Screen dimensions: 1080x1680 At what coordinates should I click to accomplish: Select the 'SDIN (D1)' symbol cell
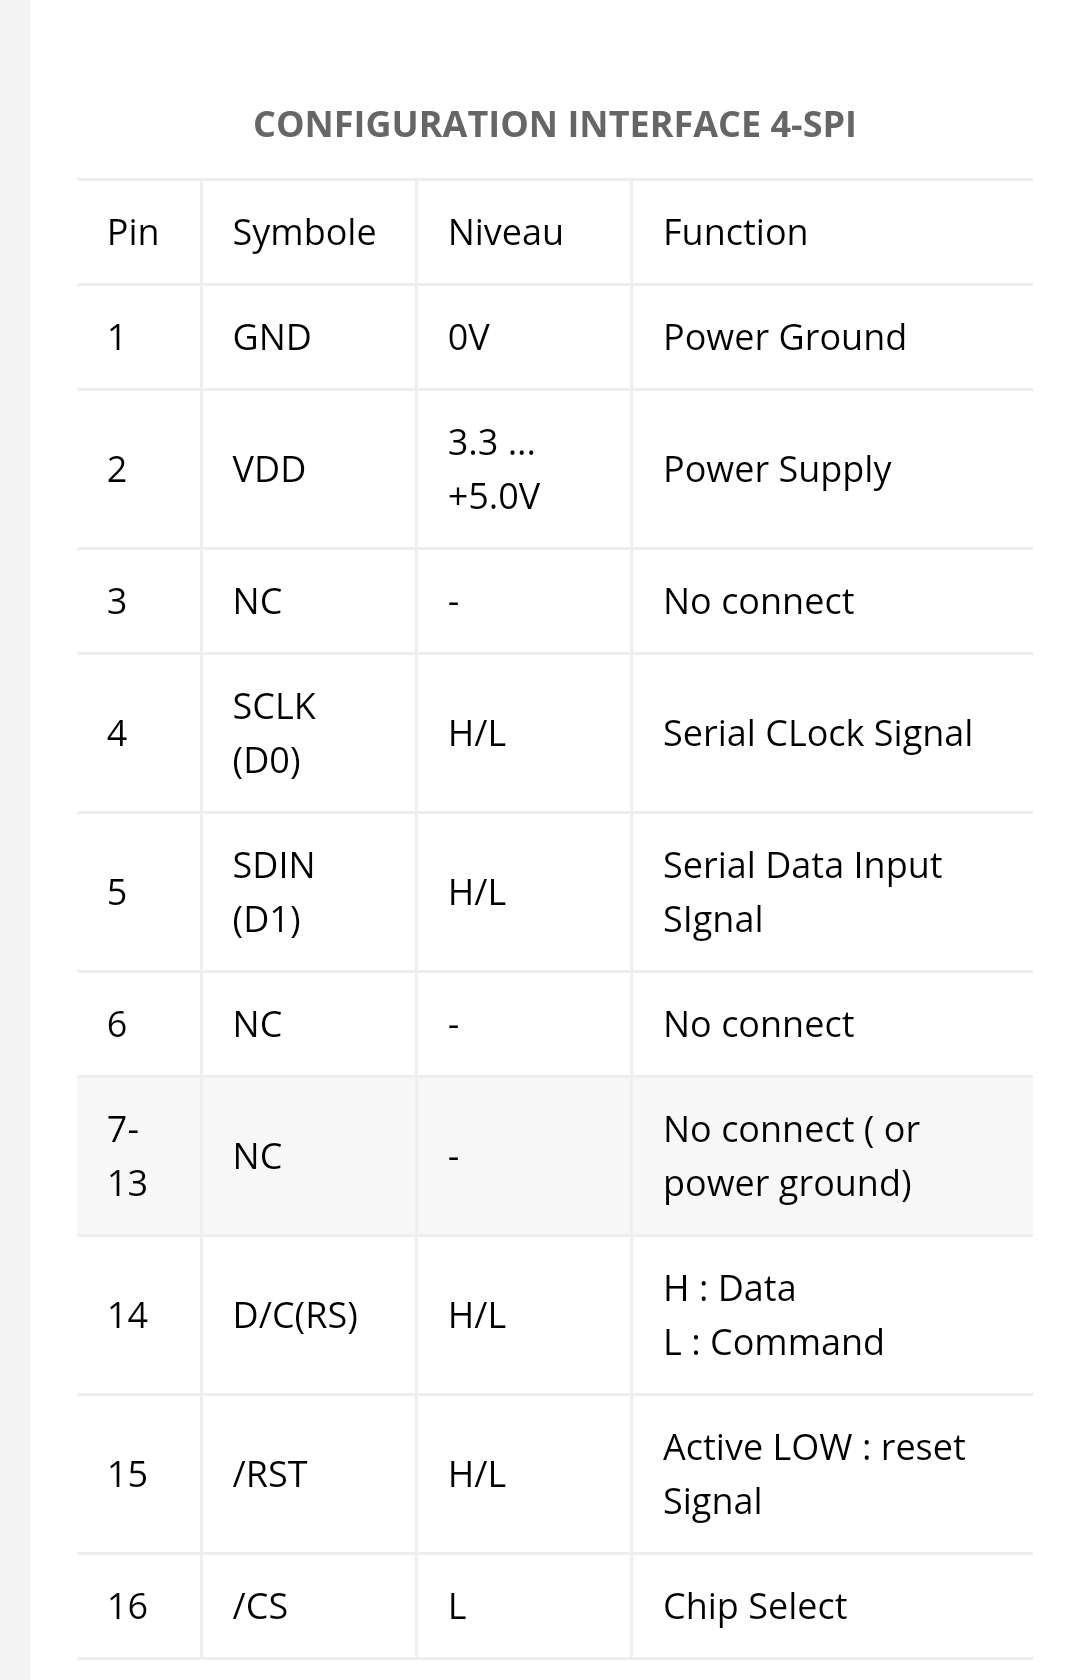273,892
